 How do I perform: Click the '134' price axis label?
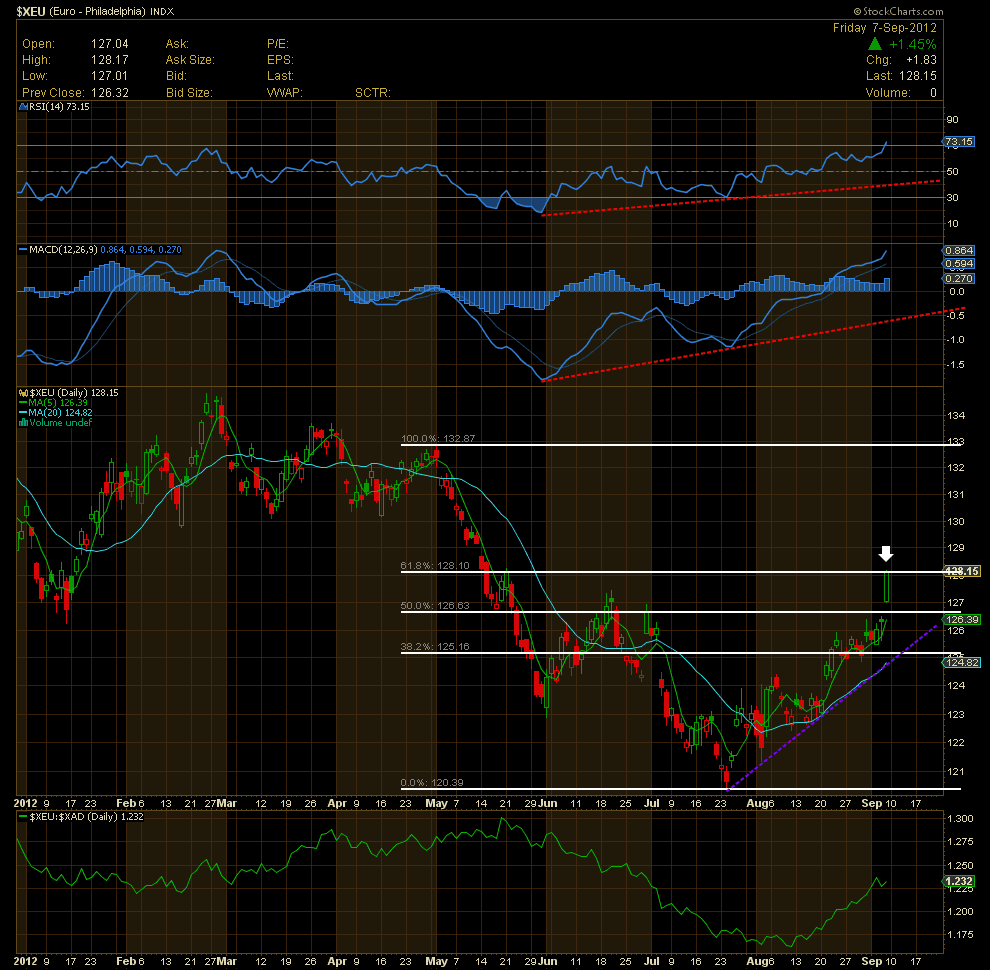(x=956, y=416)
